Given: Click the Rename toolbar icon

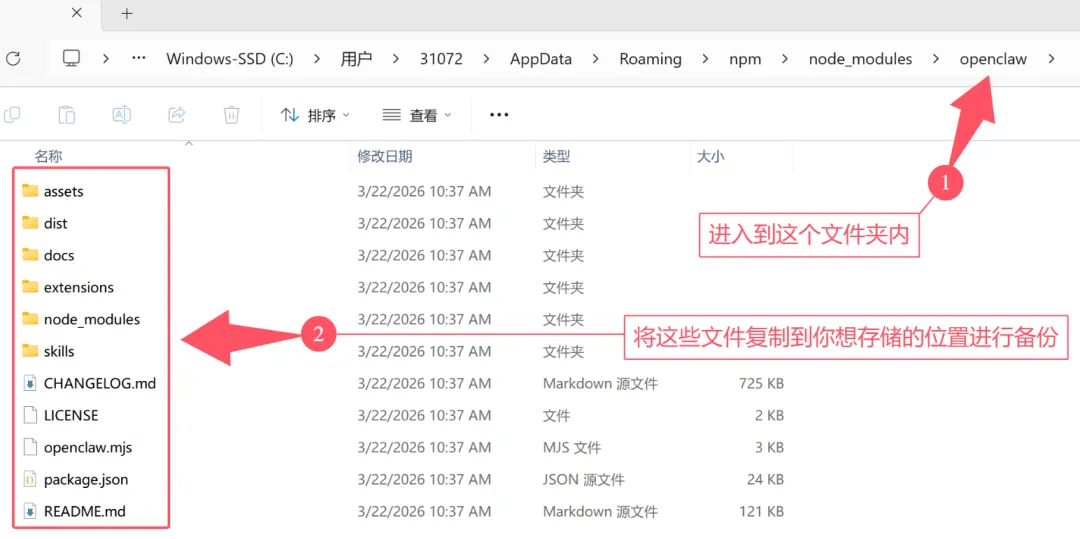Looking at the screenshot, I should pos(122,114).
